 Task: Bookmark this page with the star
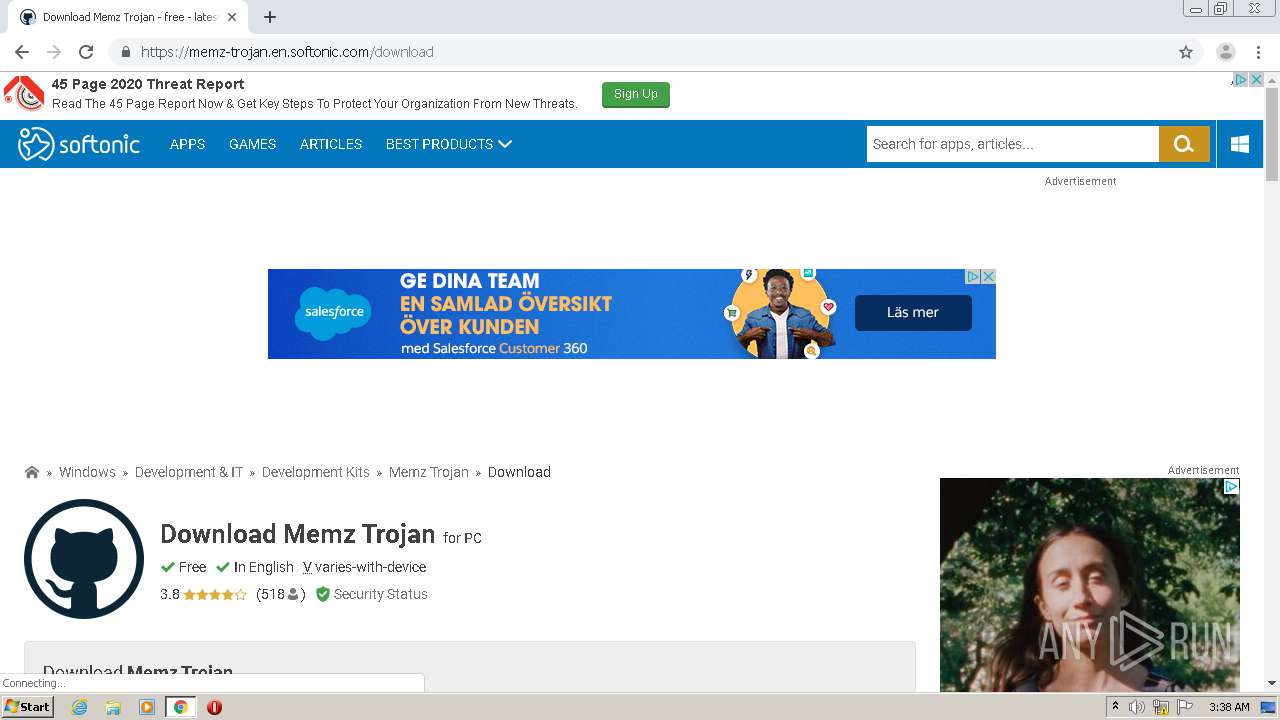tap(1186, 52)
